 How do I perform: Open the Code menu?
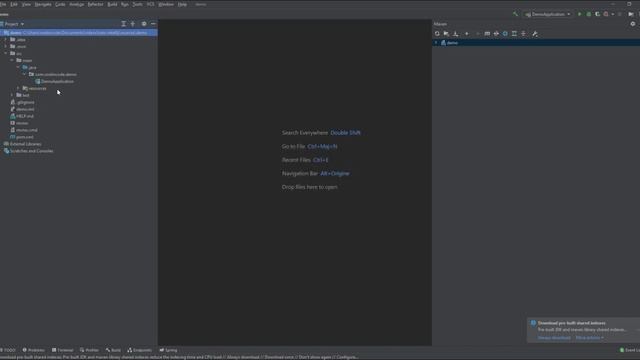coord(60,4)
